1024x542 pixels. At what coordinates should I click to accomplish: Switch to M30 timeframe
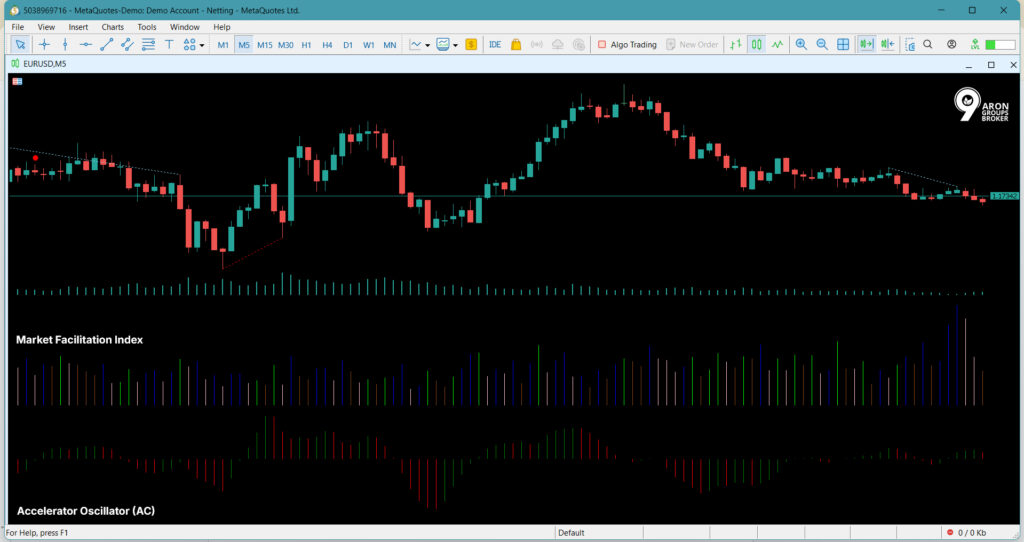click(285, 45)
